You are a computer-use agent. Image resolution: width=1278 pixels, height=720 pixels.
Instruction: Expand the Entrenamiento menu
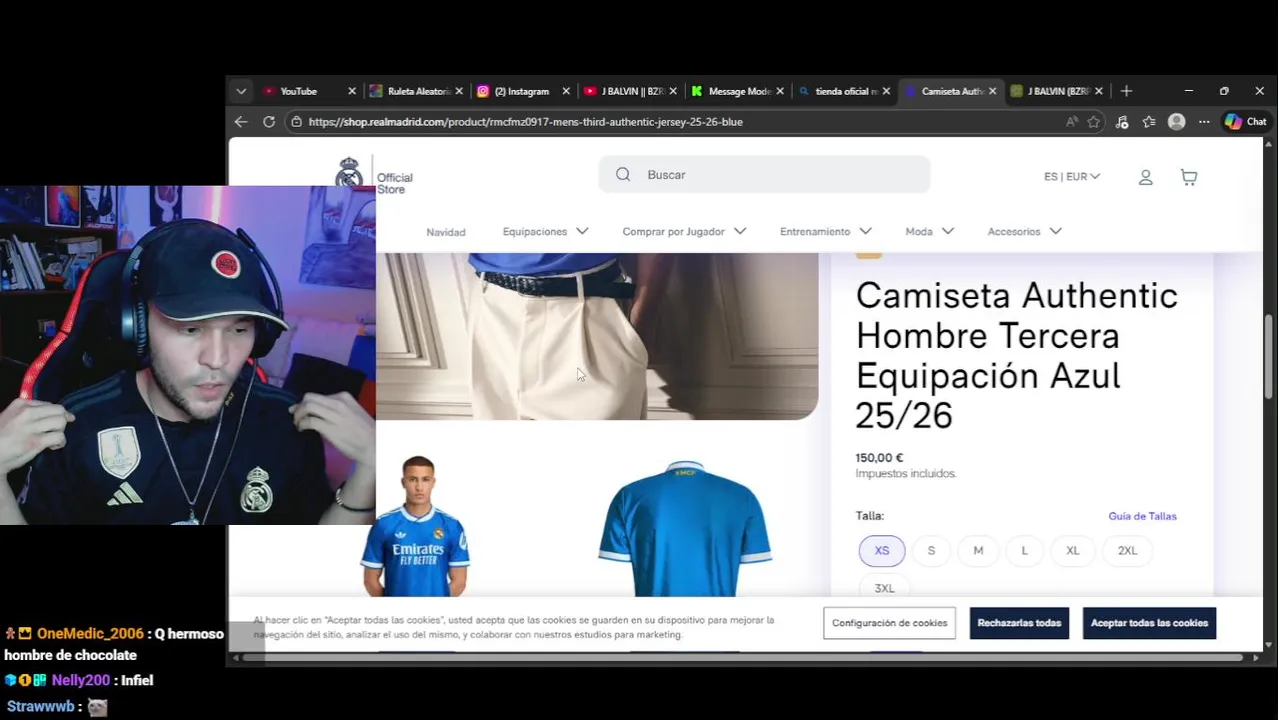[x=825, y=231]
